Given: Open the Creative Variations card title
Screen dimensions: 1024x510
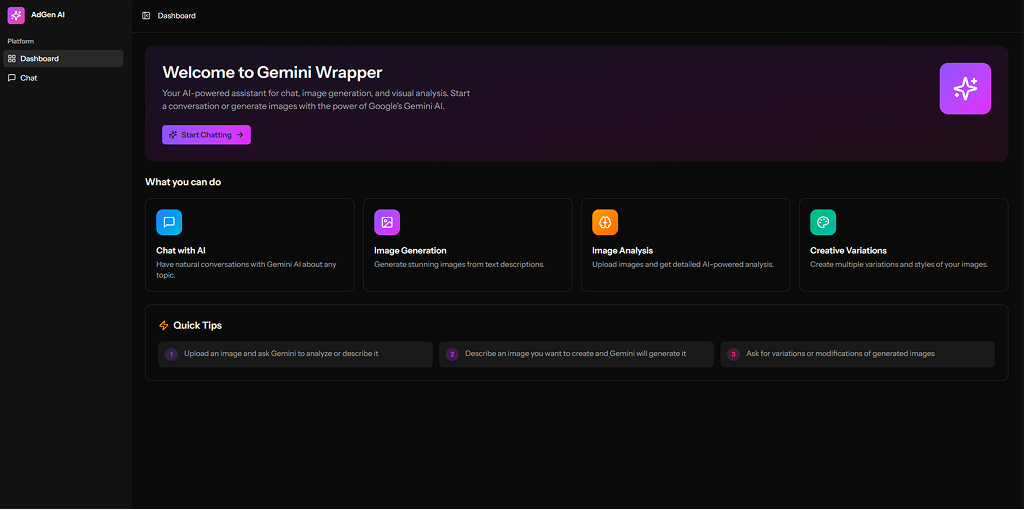Looking at the screenshot, I should point(848,251).
